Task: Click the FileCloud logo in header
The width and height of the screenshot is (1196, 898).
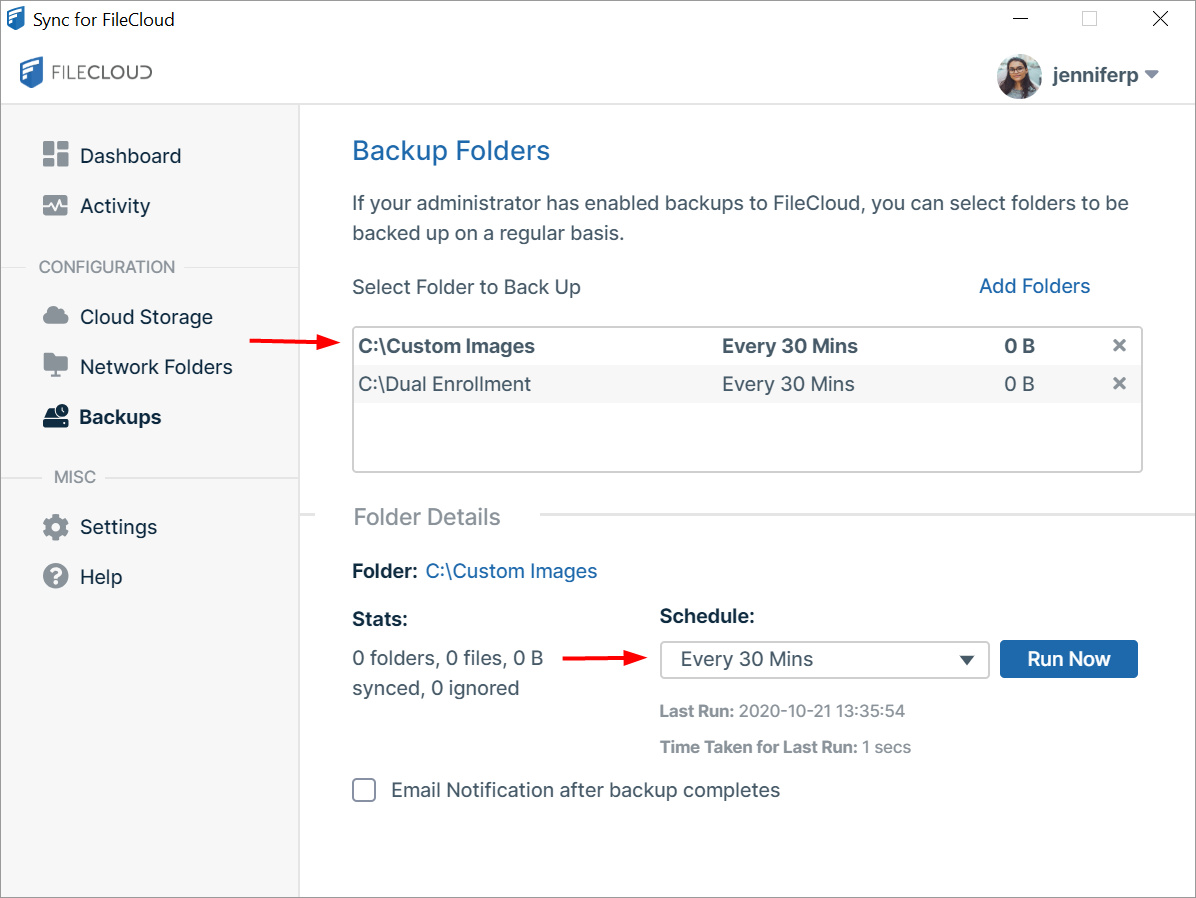Action: pyautogui.click(x=86, y=72)
